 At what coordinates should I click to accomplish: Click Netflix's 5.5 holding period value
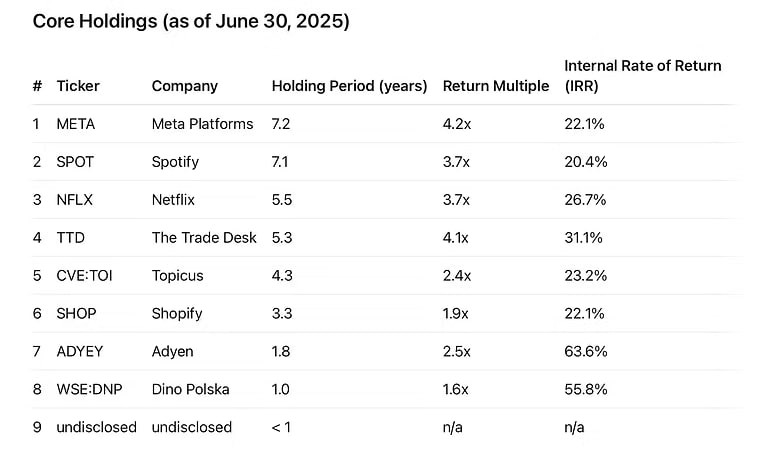pos(282,200)
